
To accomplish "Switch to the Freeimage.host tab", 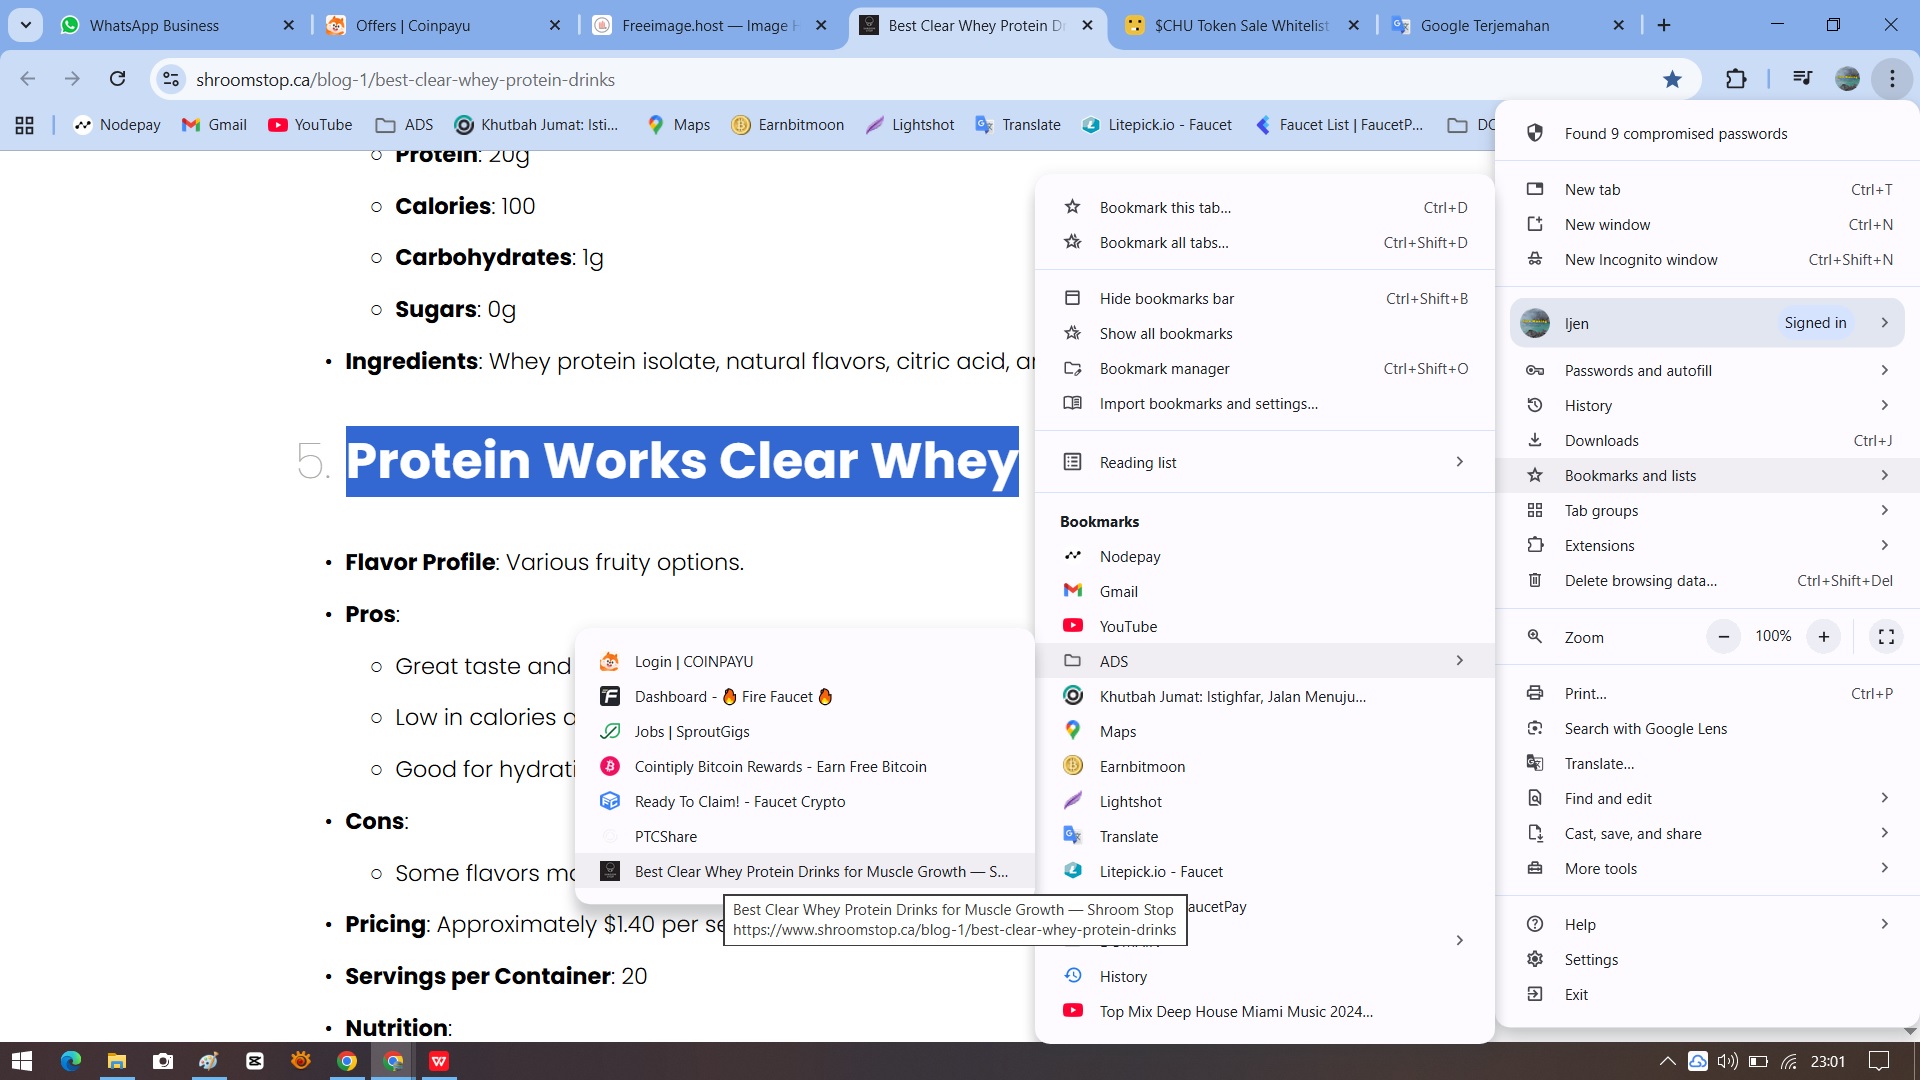I will 711,25.
